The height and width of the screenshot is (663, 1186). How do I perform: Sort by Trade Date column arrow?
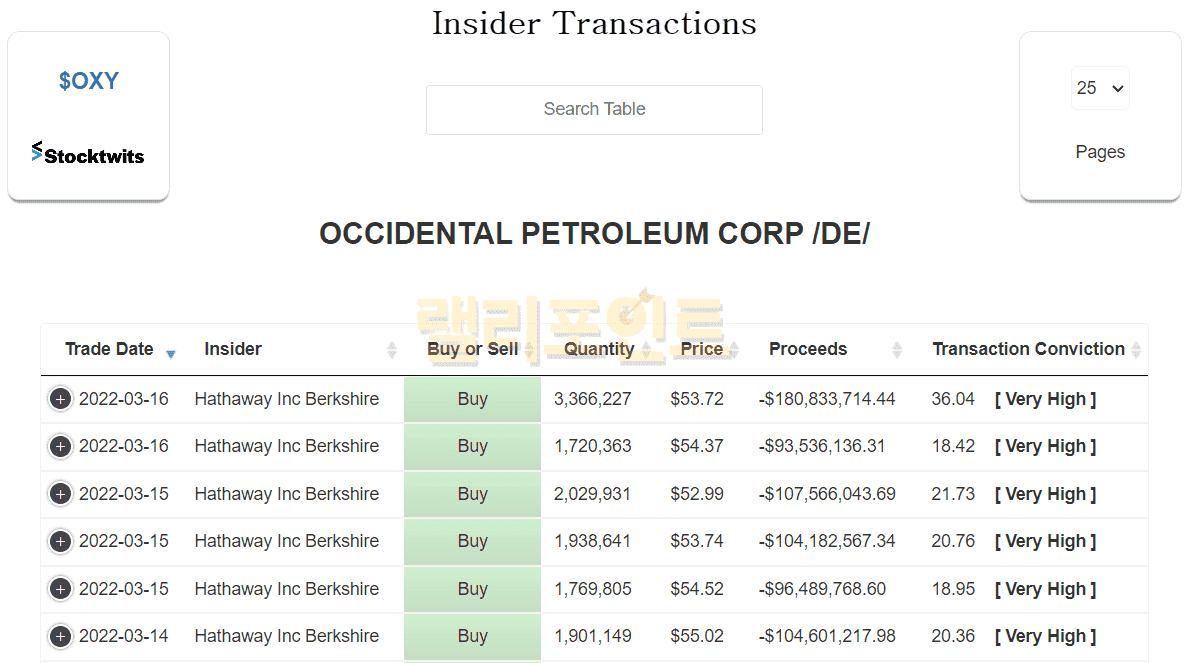(x=171, y=352)
